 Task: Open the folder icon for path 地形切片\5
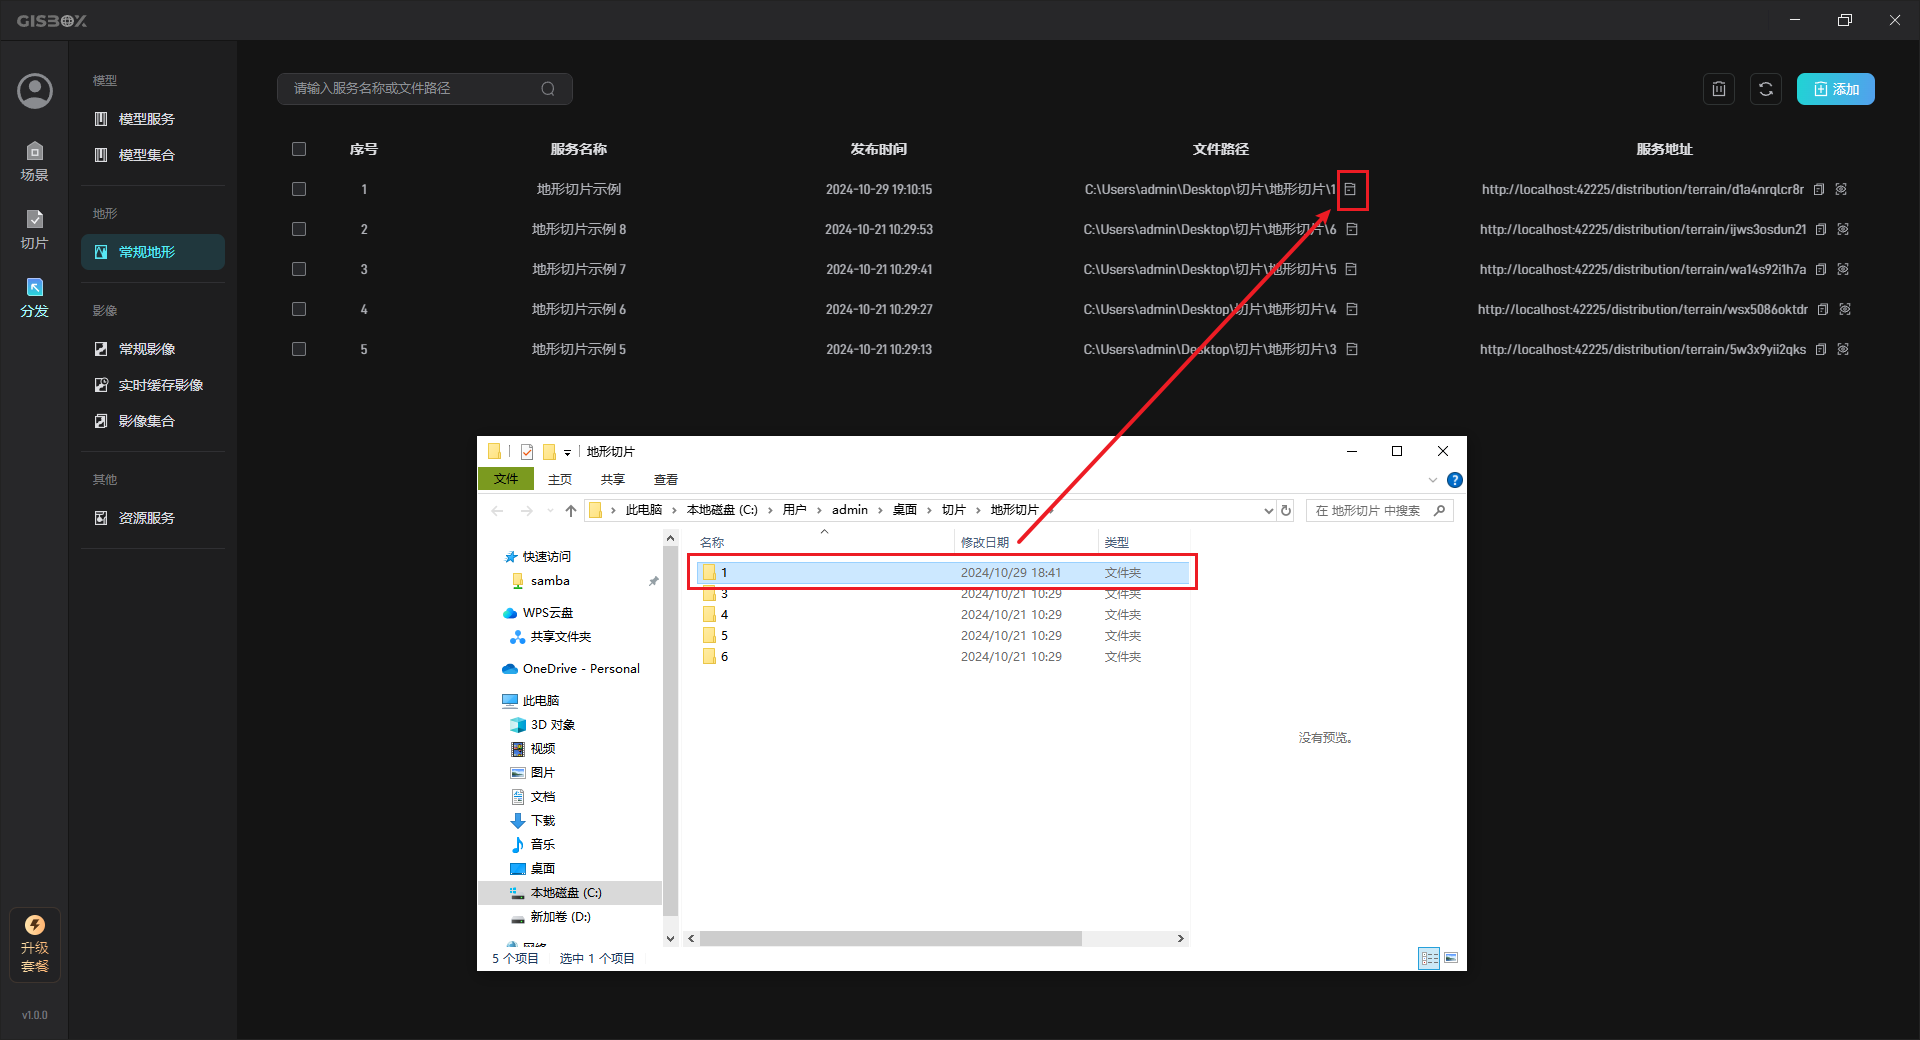(x=1352, y=269)
